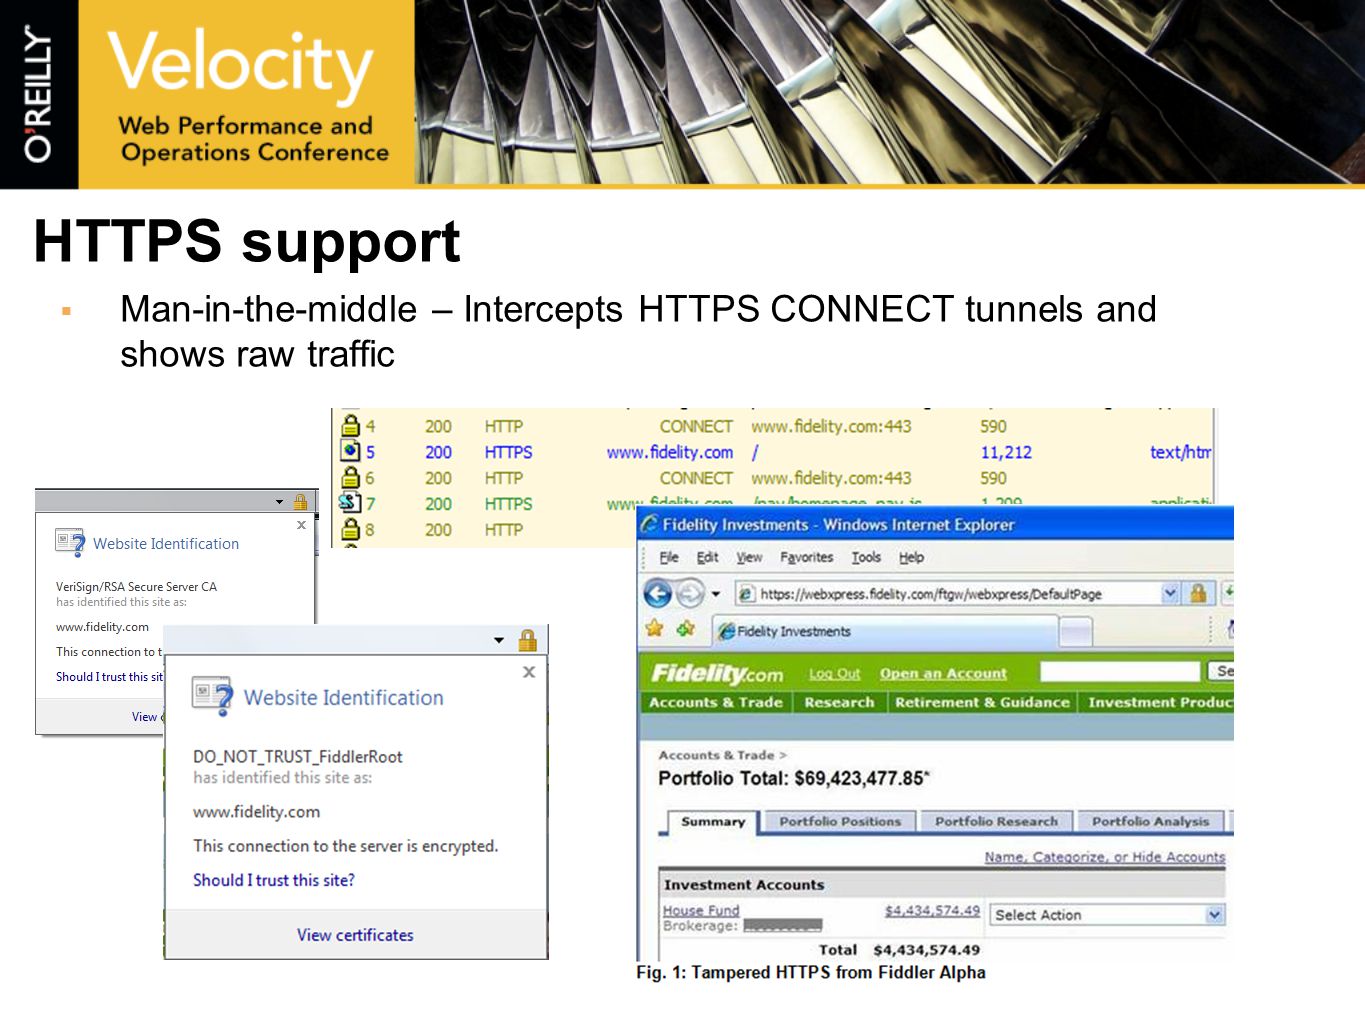Click the Favorites star icon

655,629
